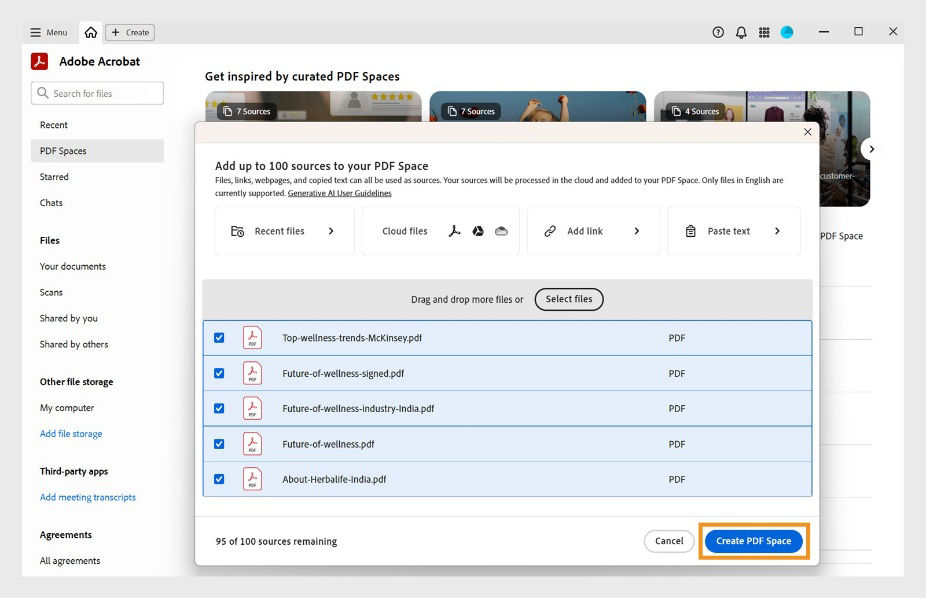Click the Add link chain icon
Viewport: 926px width, 598px height.
pos(550,231)
